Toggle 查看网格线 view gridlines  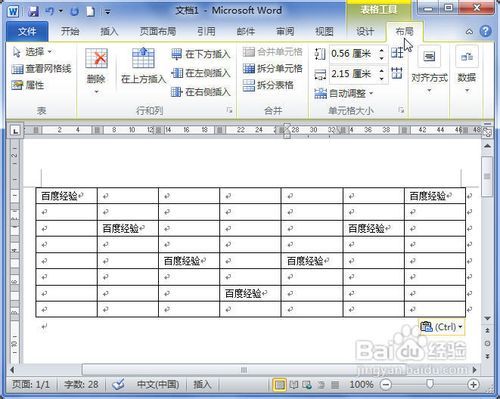[x=41, y=69]
